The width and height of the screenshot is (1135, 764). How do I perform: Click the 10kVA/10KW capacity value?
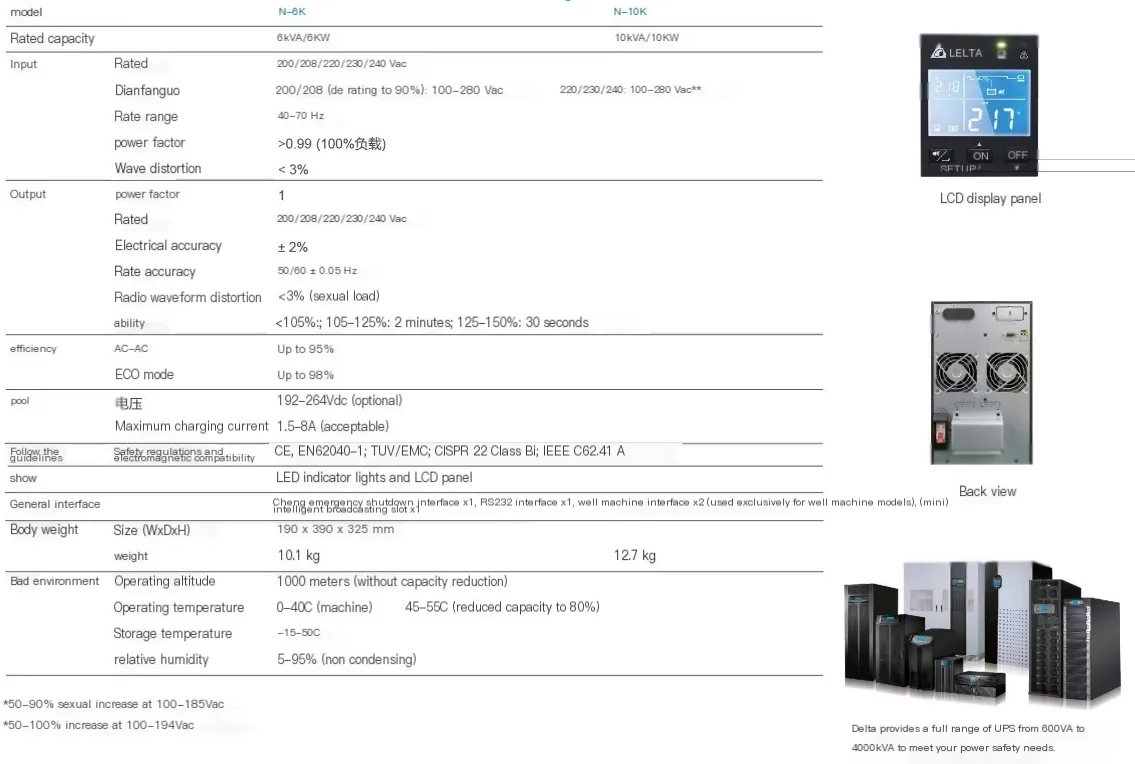click(646, 38)
